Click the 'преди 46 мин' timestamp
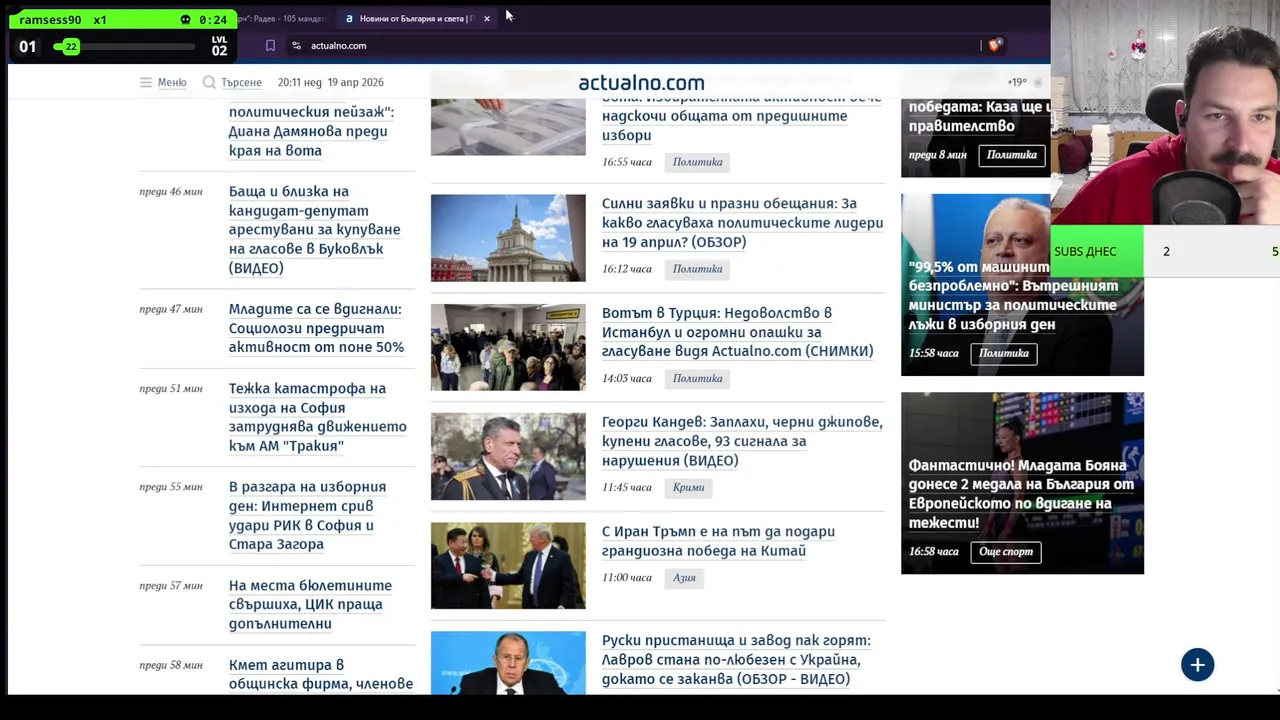This screenshot has height=720, width=1280. 171,191
